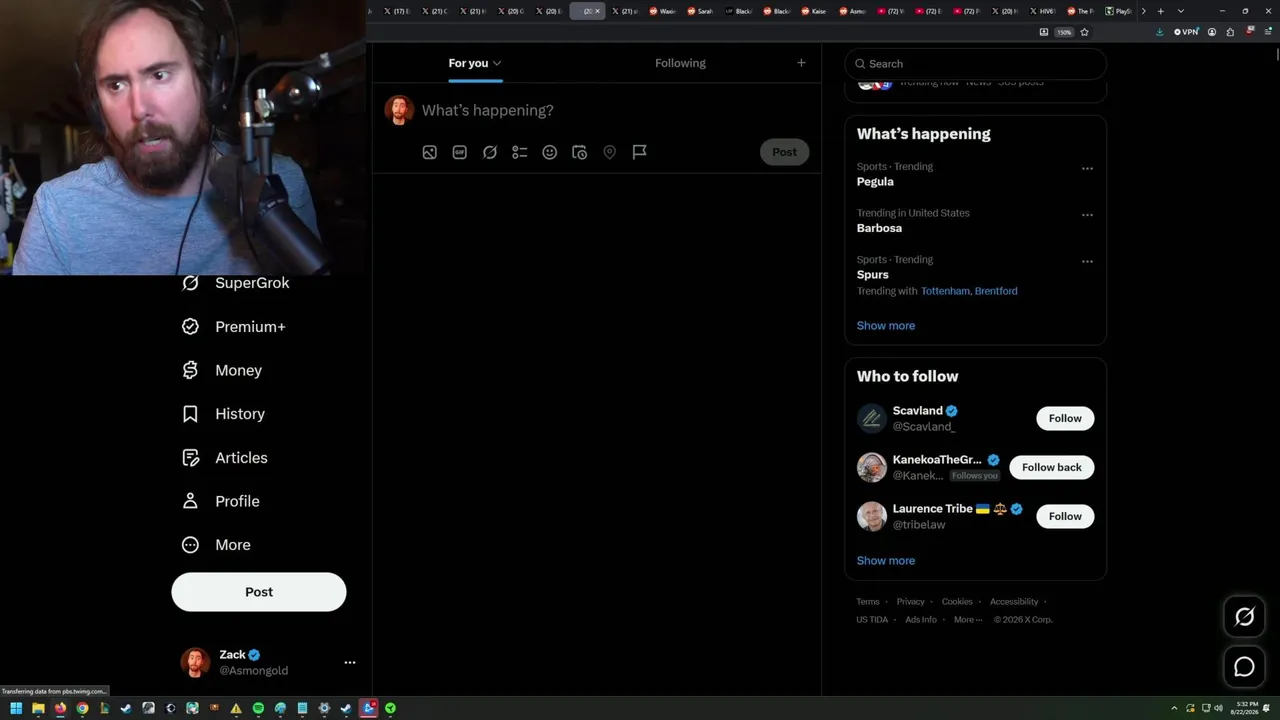Open Google Chrome from the taskbar
Viewport: 1280px width, 720px height.
(82, 708)
